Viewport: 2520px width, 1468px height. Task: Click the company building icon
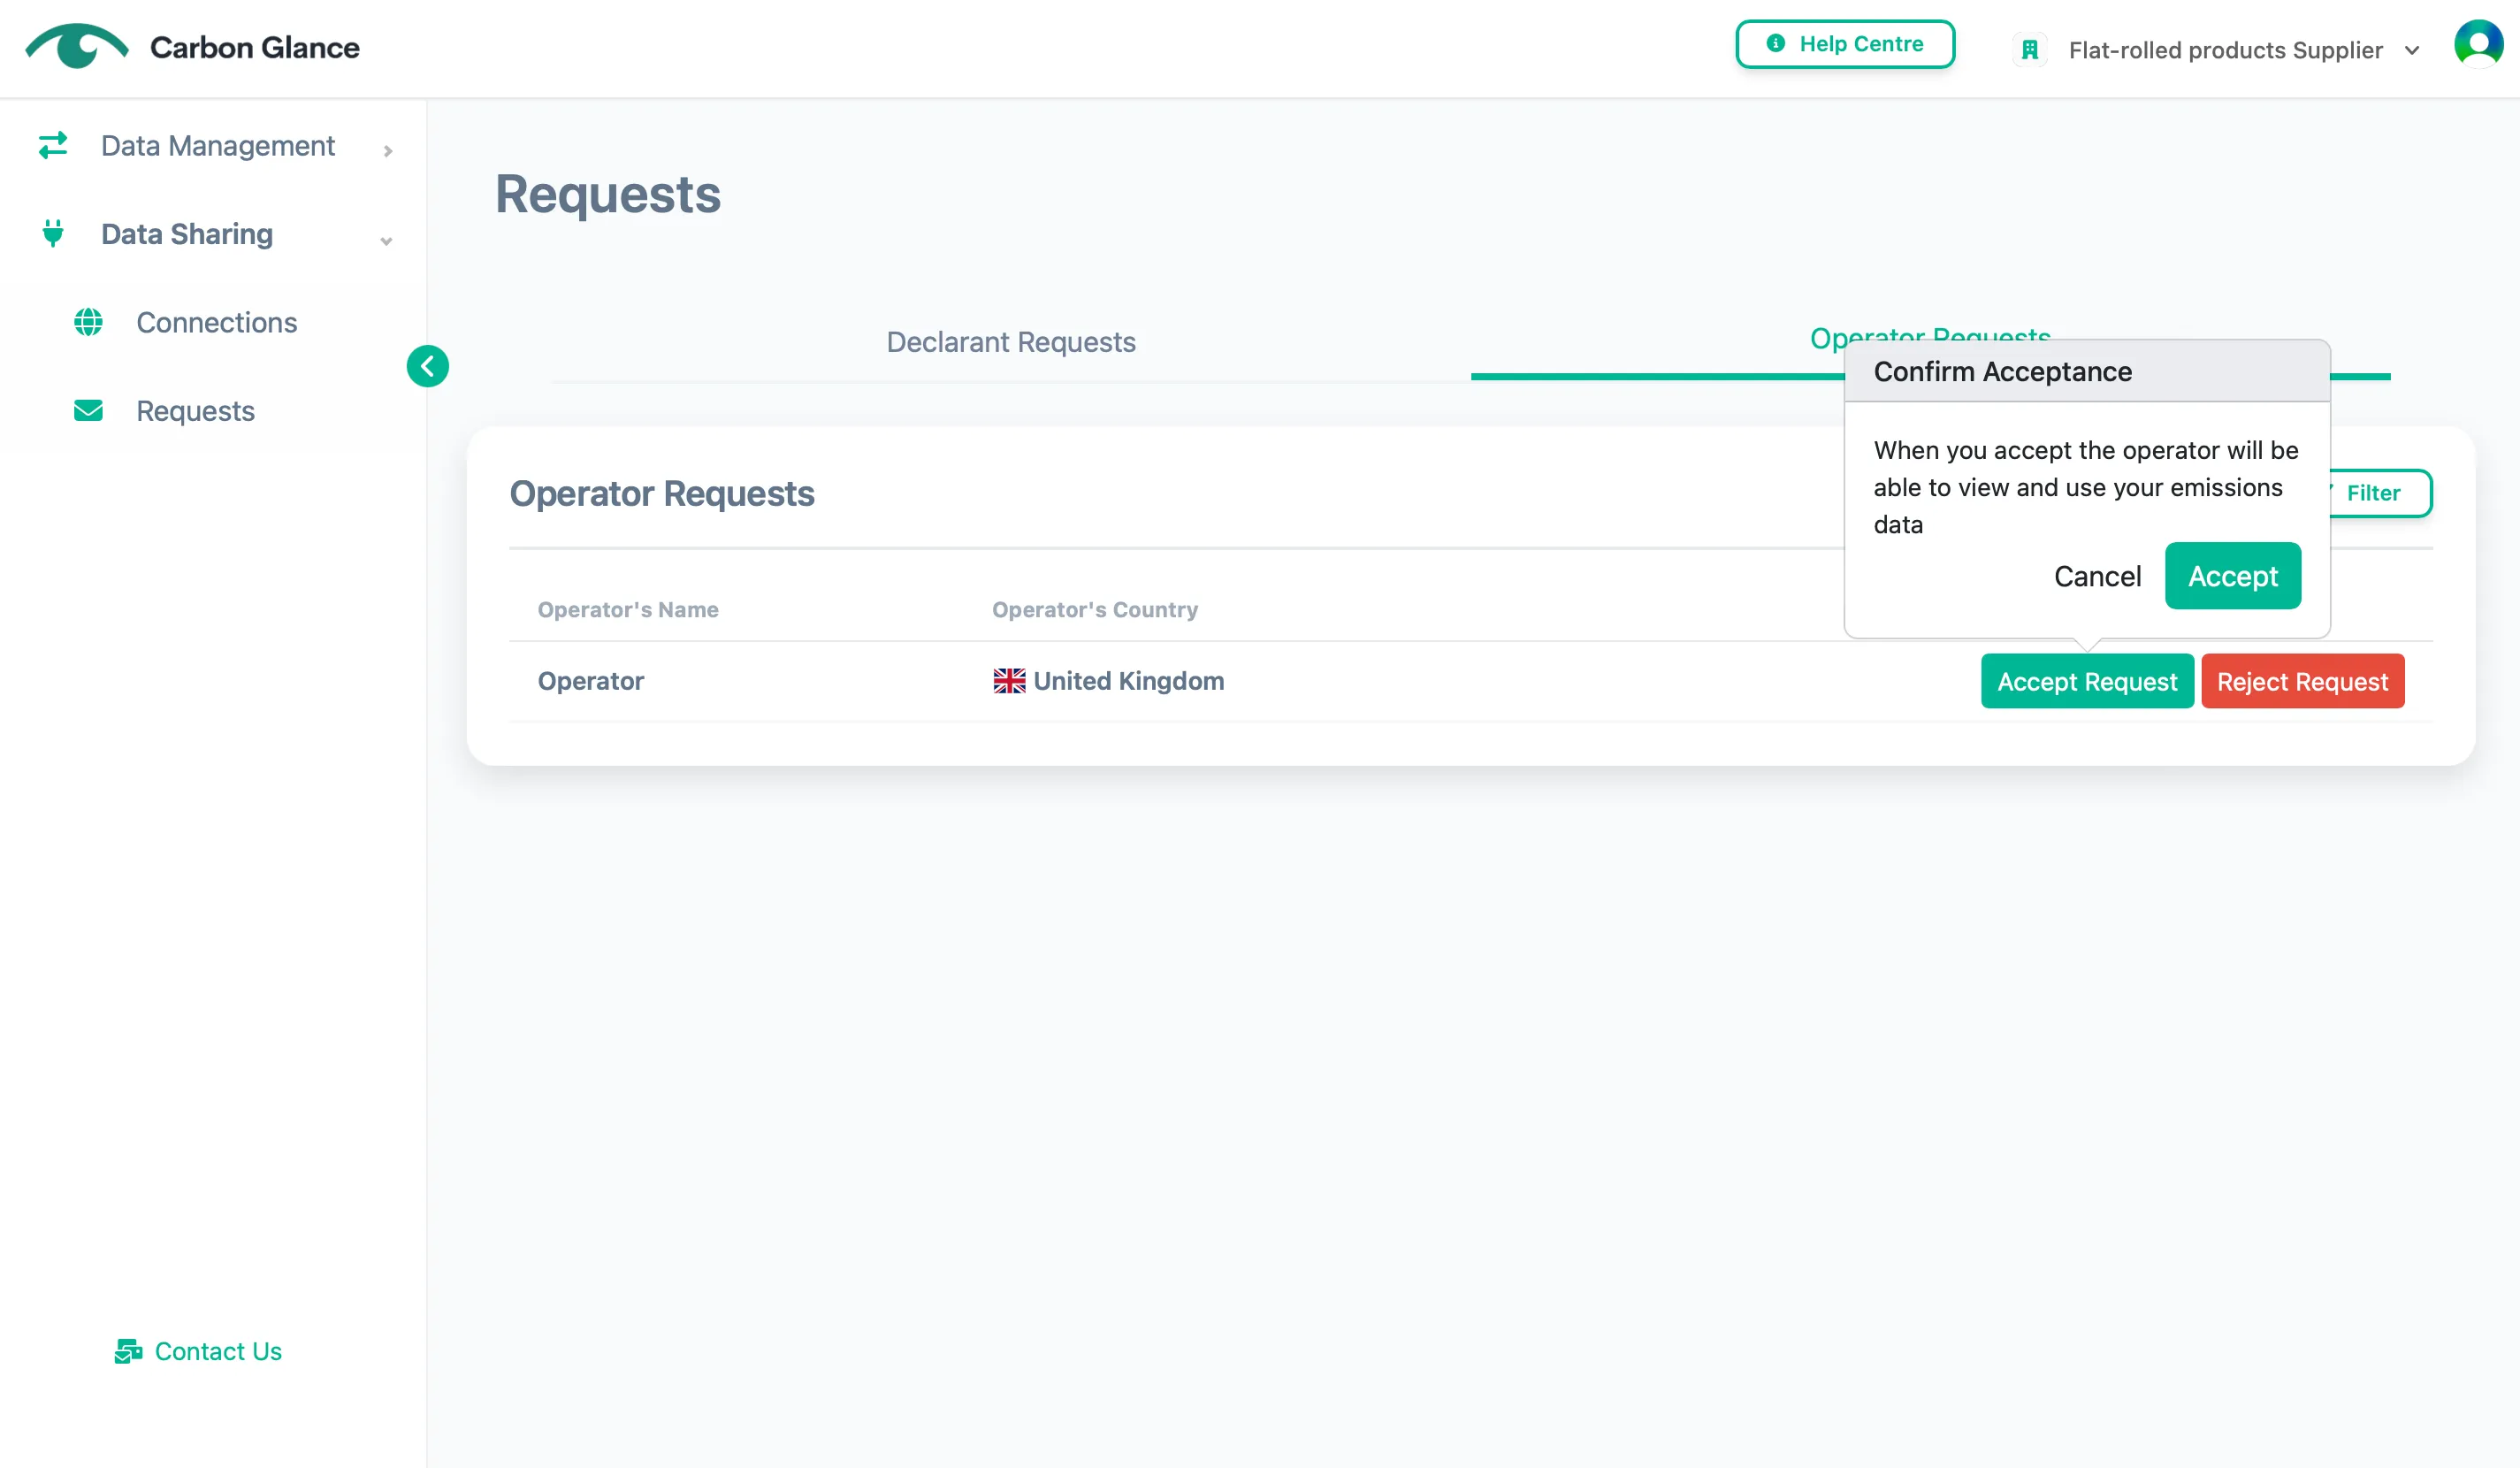2030,50
